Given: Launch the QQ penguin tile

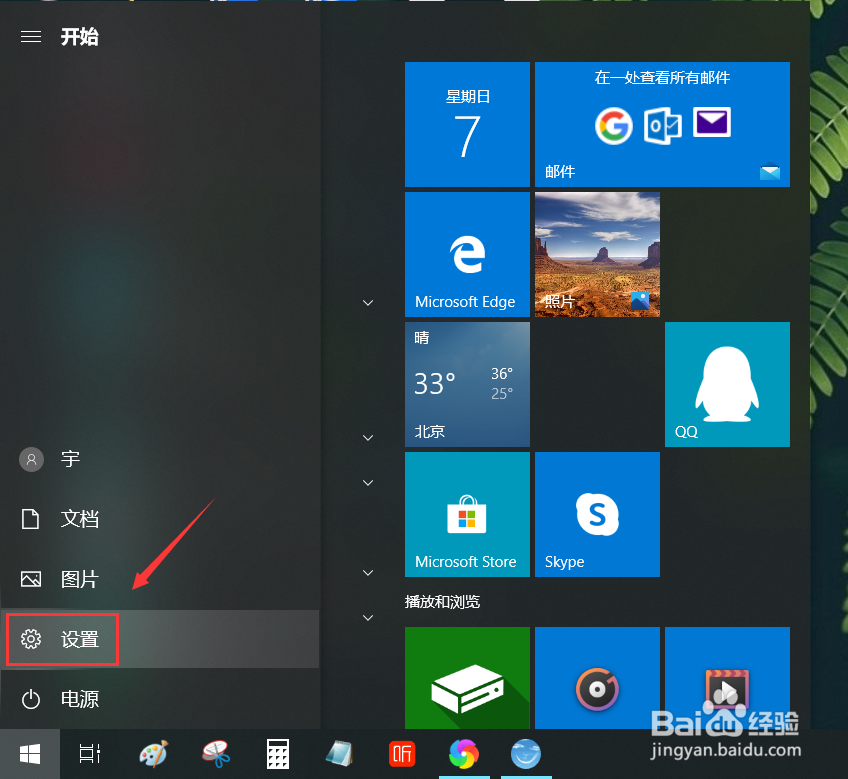Looking at the screenshot, I should pos(727,385).
